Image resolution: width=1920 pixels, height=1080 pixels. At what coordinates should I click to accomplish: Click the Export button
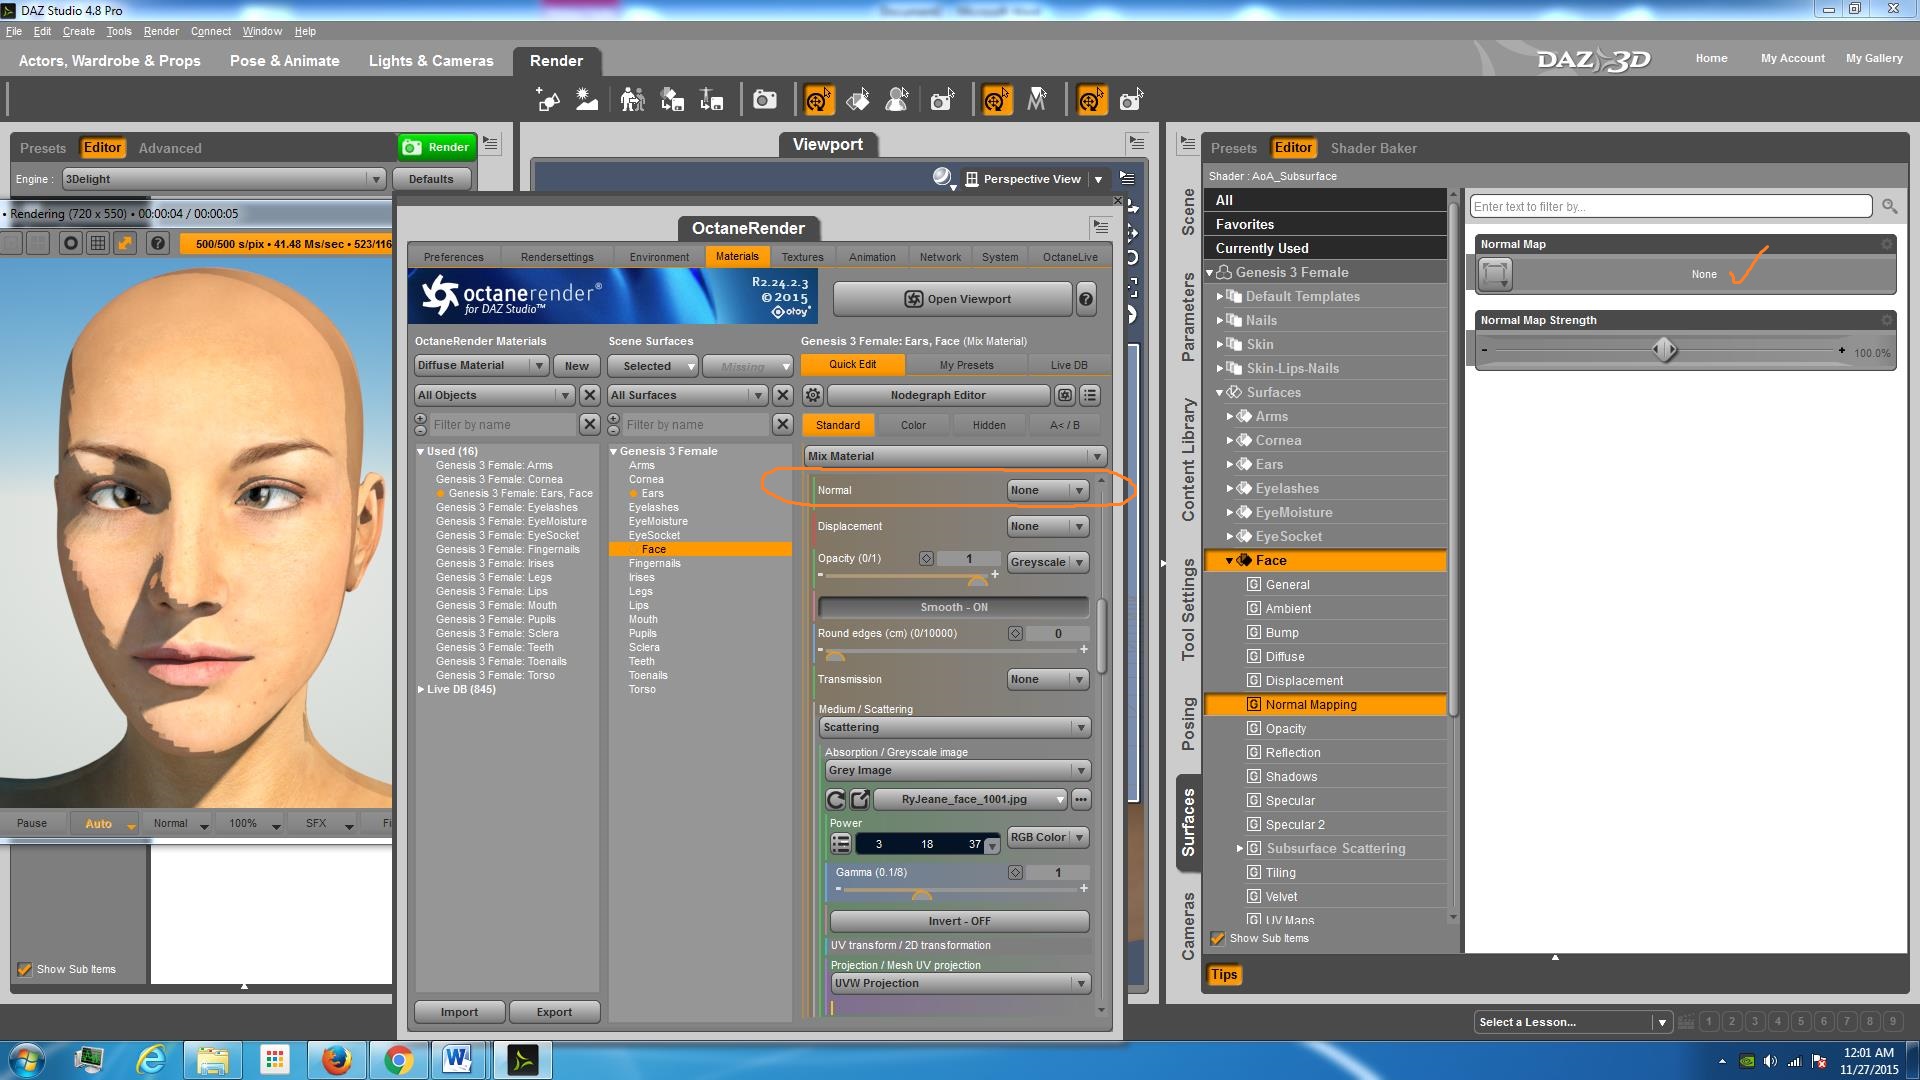[554, 1012]
